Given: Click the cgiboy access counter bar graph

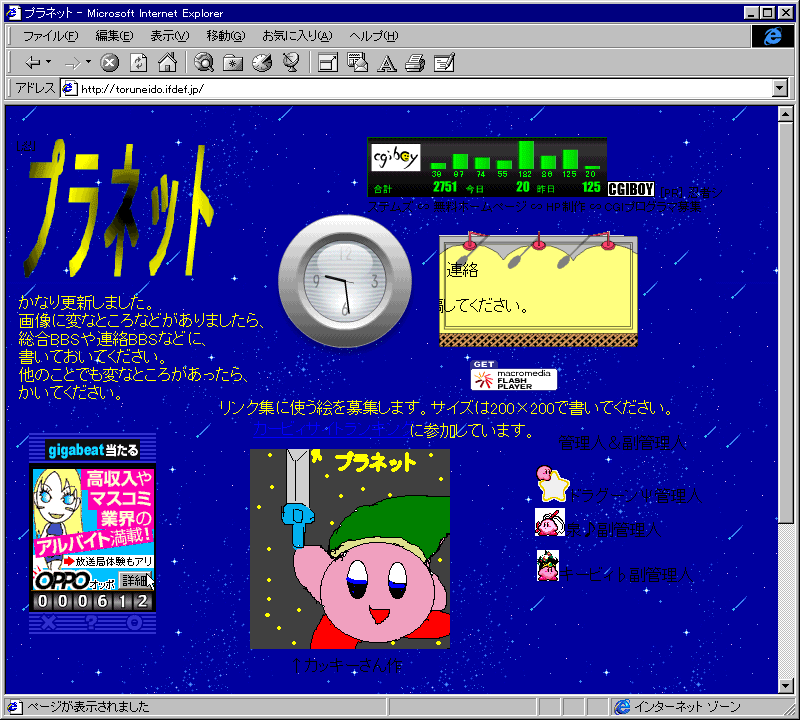Looking at the screenshot, I should 487,167.
